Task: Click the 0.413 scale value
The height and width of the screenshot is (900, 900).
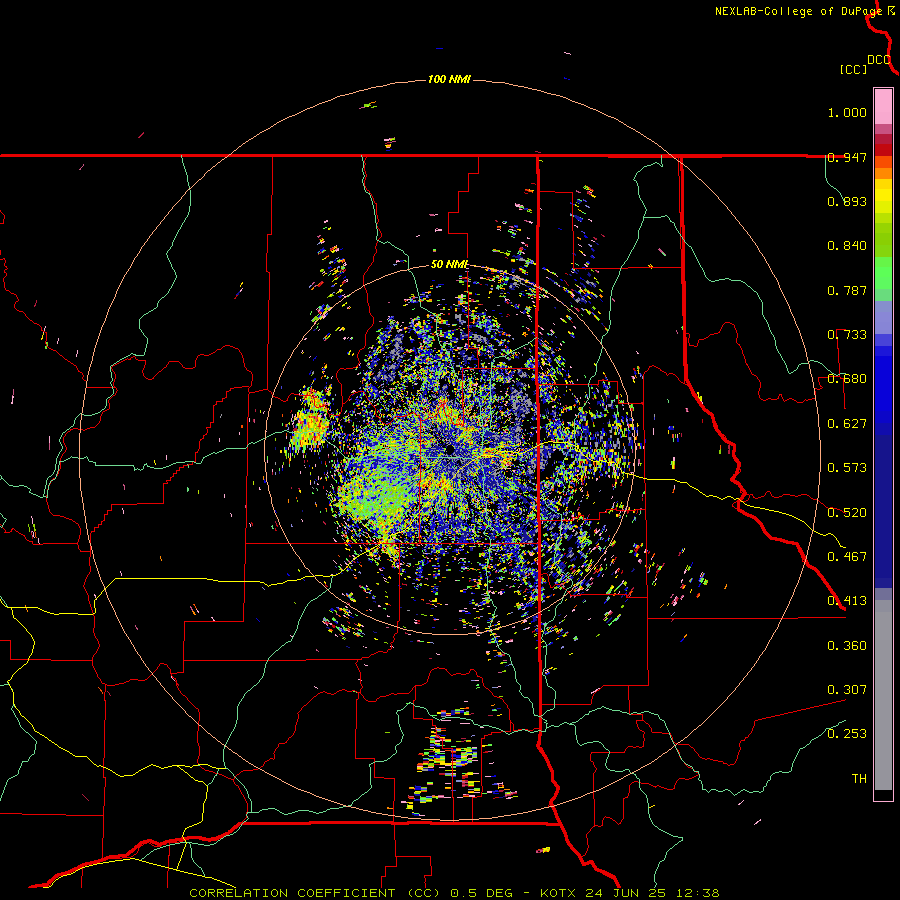Action: [847, 601]
